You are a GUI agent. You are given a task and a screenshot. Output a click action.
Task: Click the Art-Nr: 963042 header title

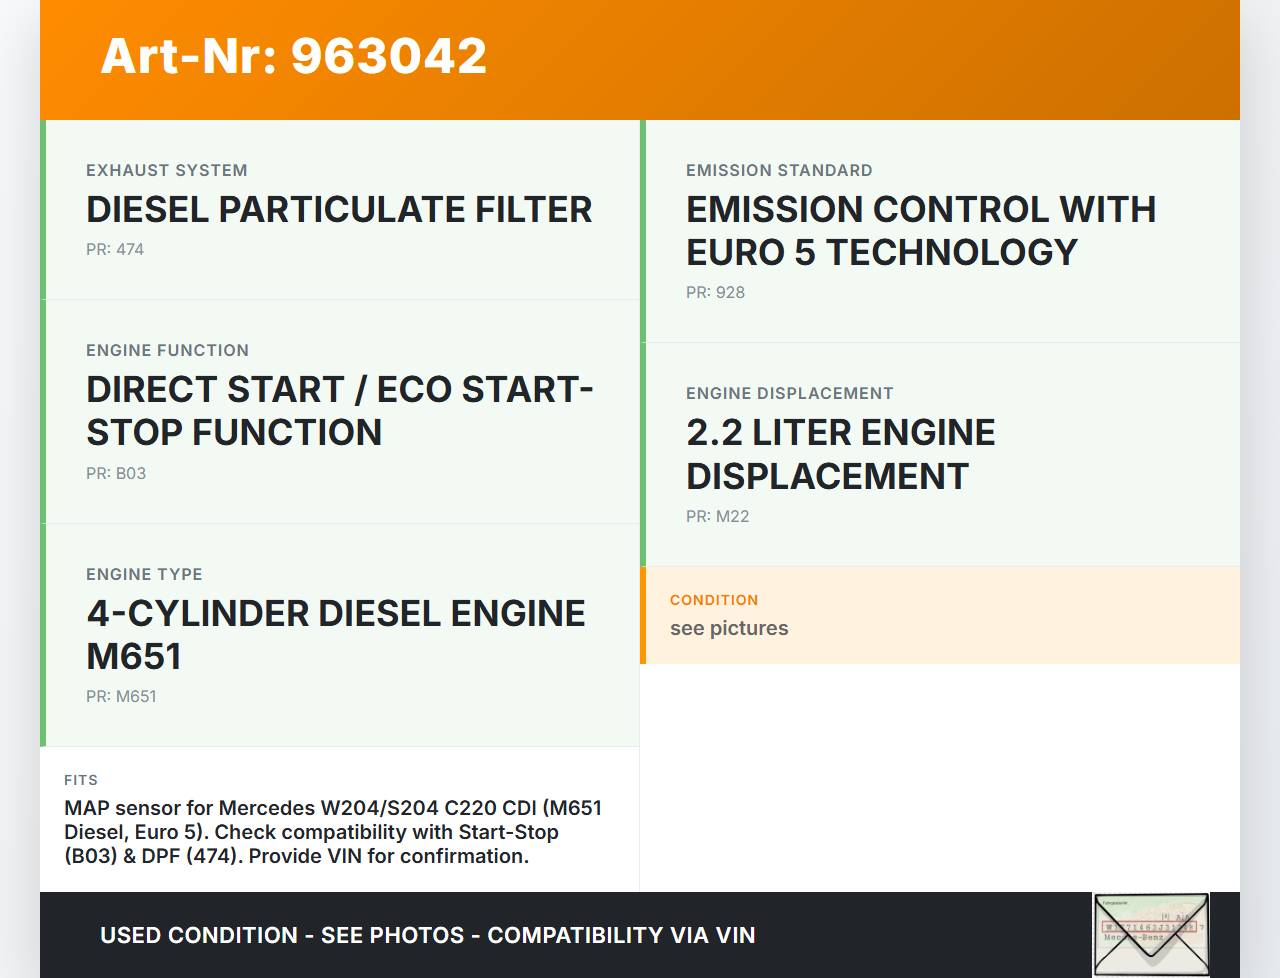(x=293, y=56)
